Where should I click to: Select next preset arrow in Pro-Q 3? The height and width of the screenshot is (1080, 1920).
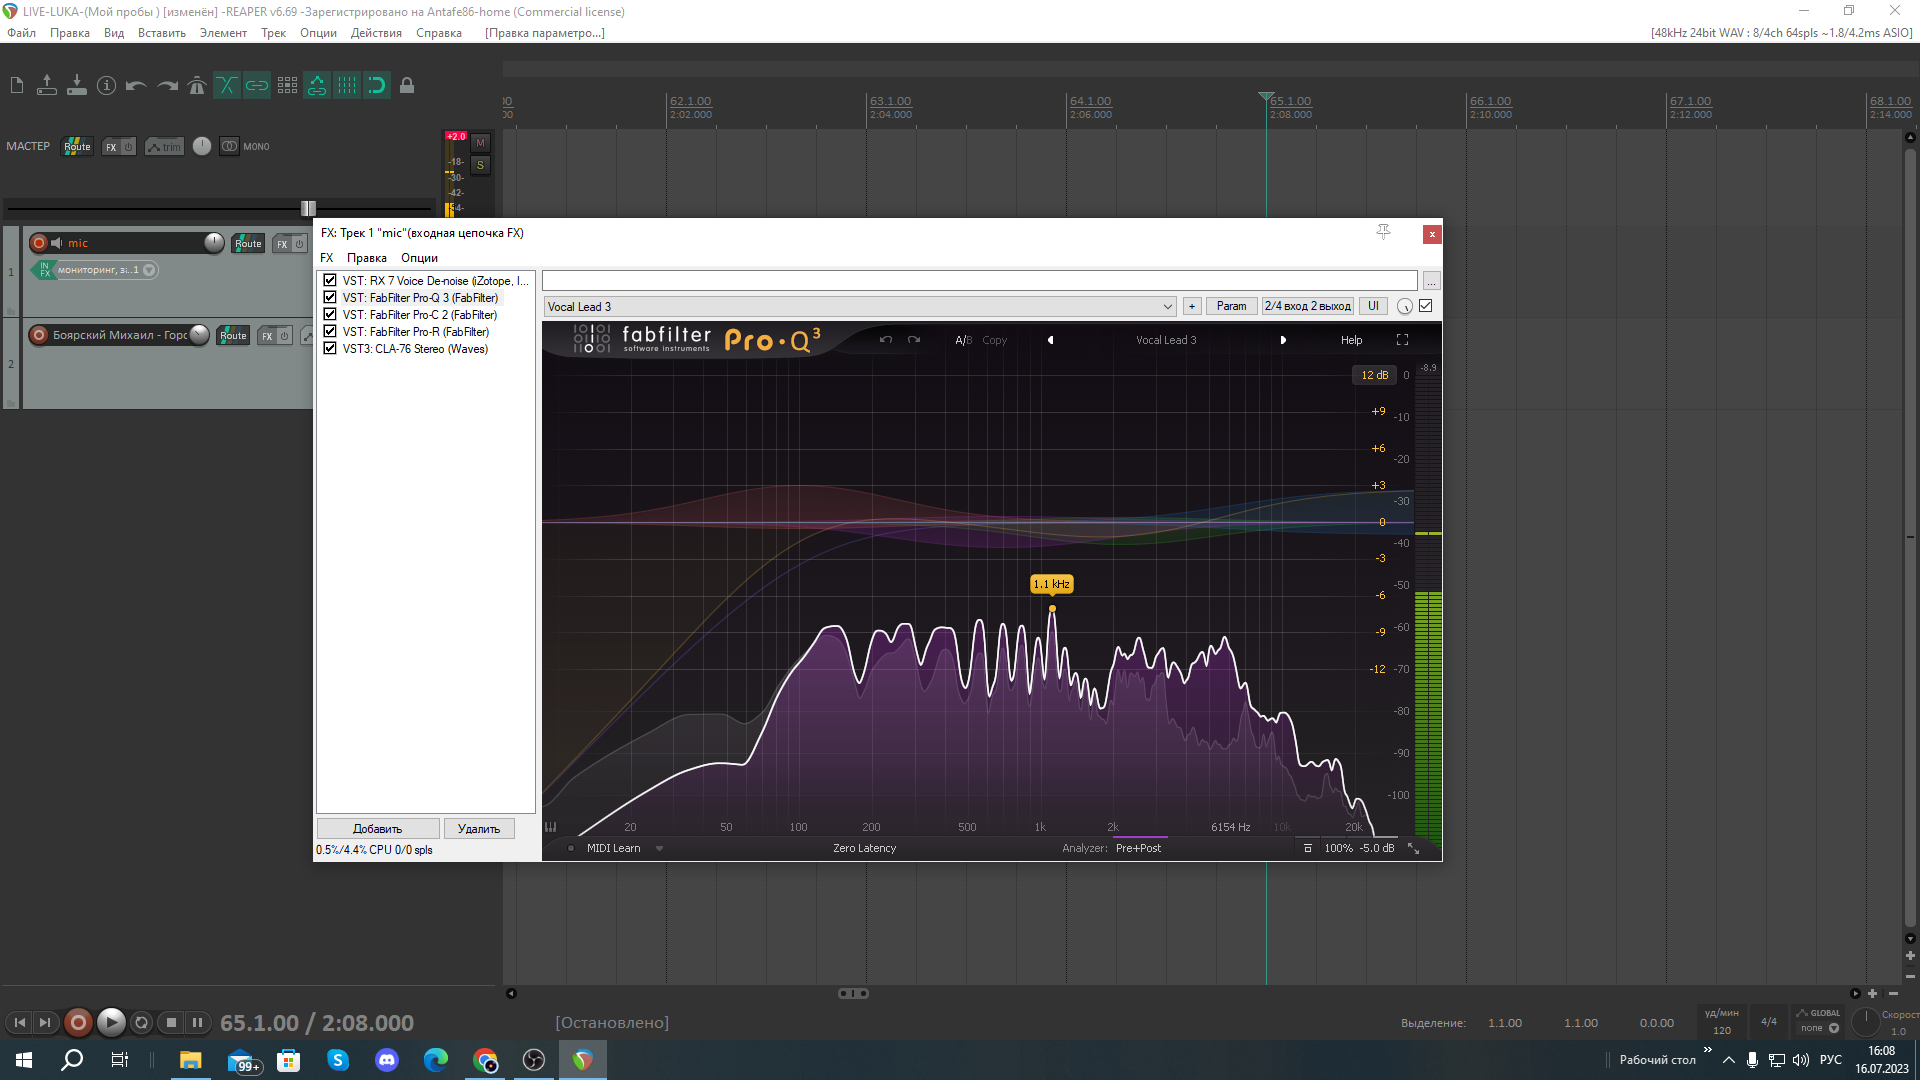[1283, 340]
